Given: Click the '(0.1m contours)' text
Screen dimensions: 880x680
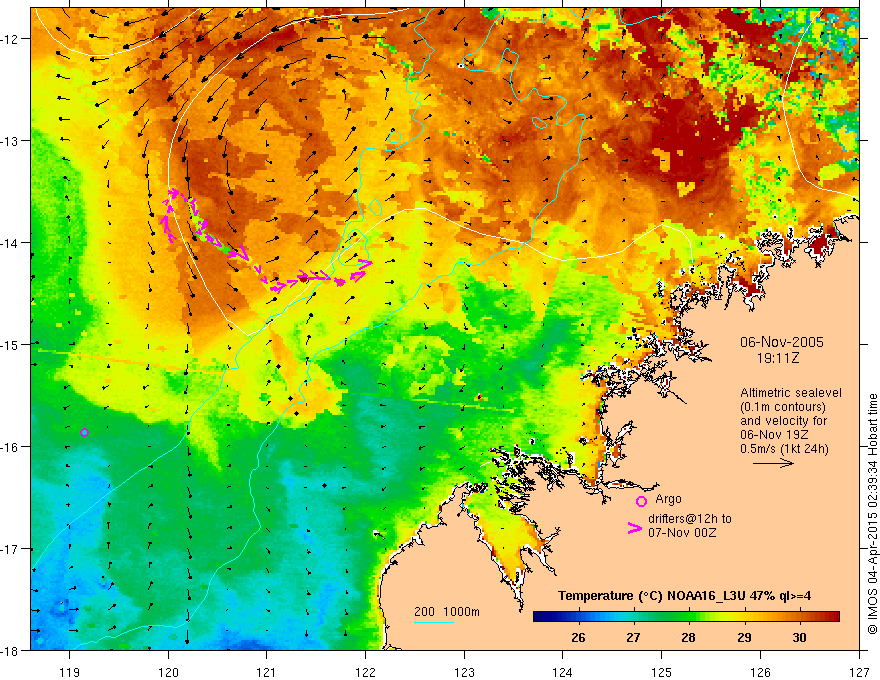Looking at the screenshot, I should tap(783, 407).
